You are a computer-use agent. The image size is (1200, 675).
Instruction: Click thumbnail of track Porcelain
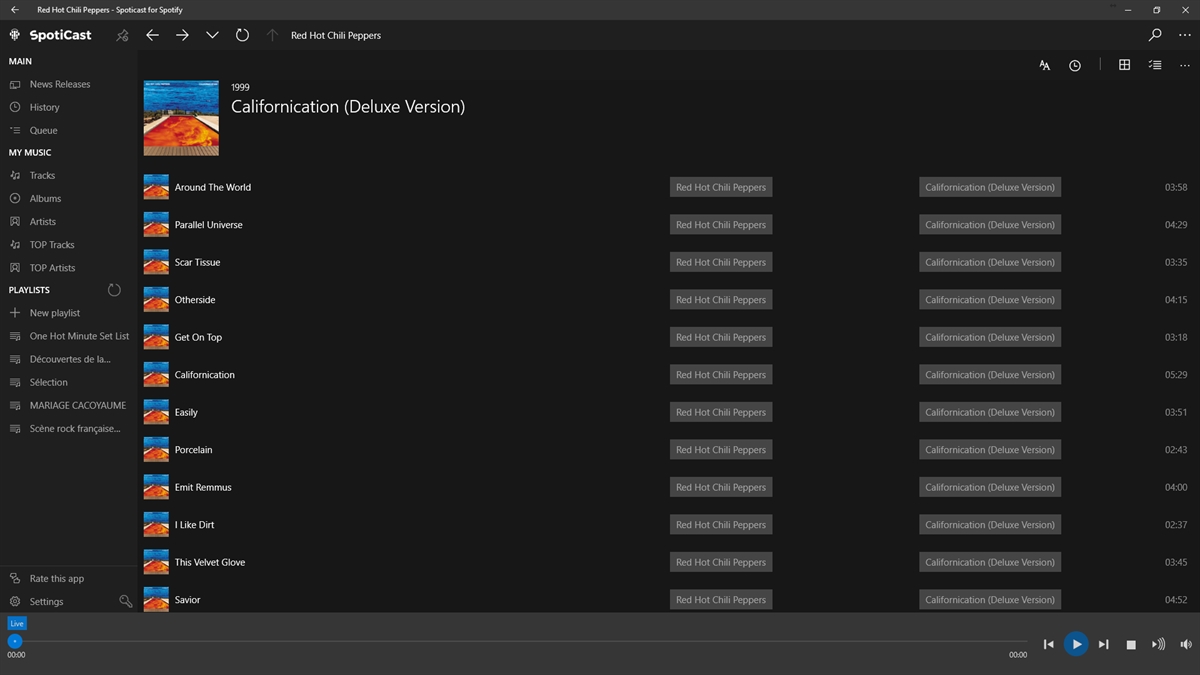tap(156, 450)
